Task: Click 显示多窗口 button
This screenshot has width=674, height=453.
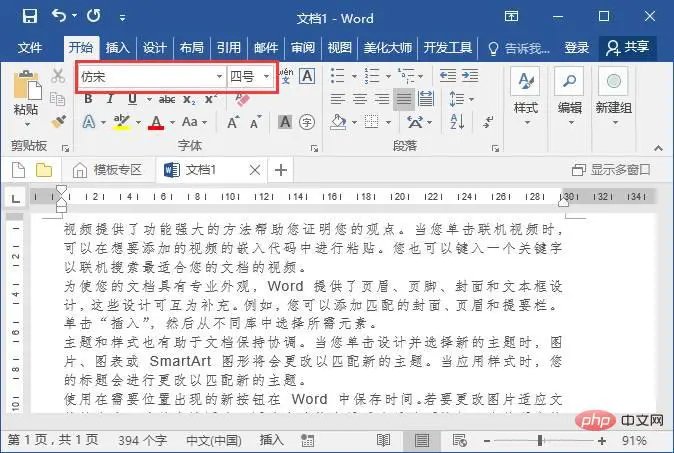Action: [611, 170]
